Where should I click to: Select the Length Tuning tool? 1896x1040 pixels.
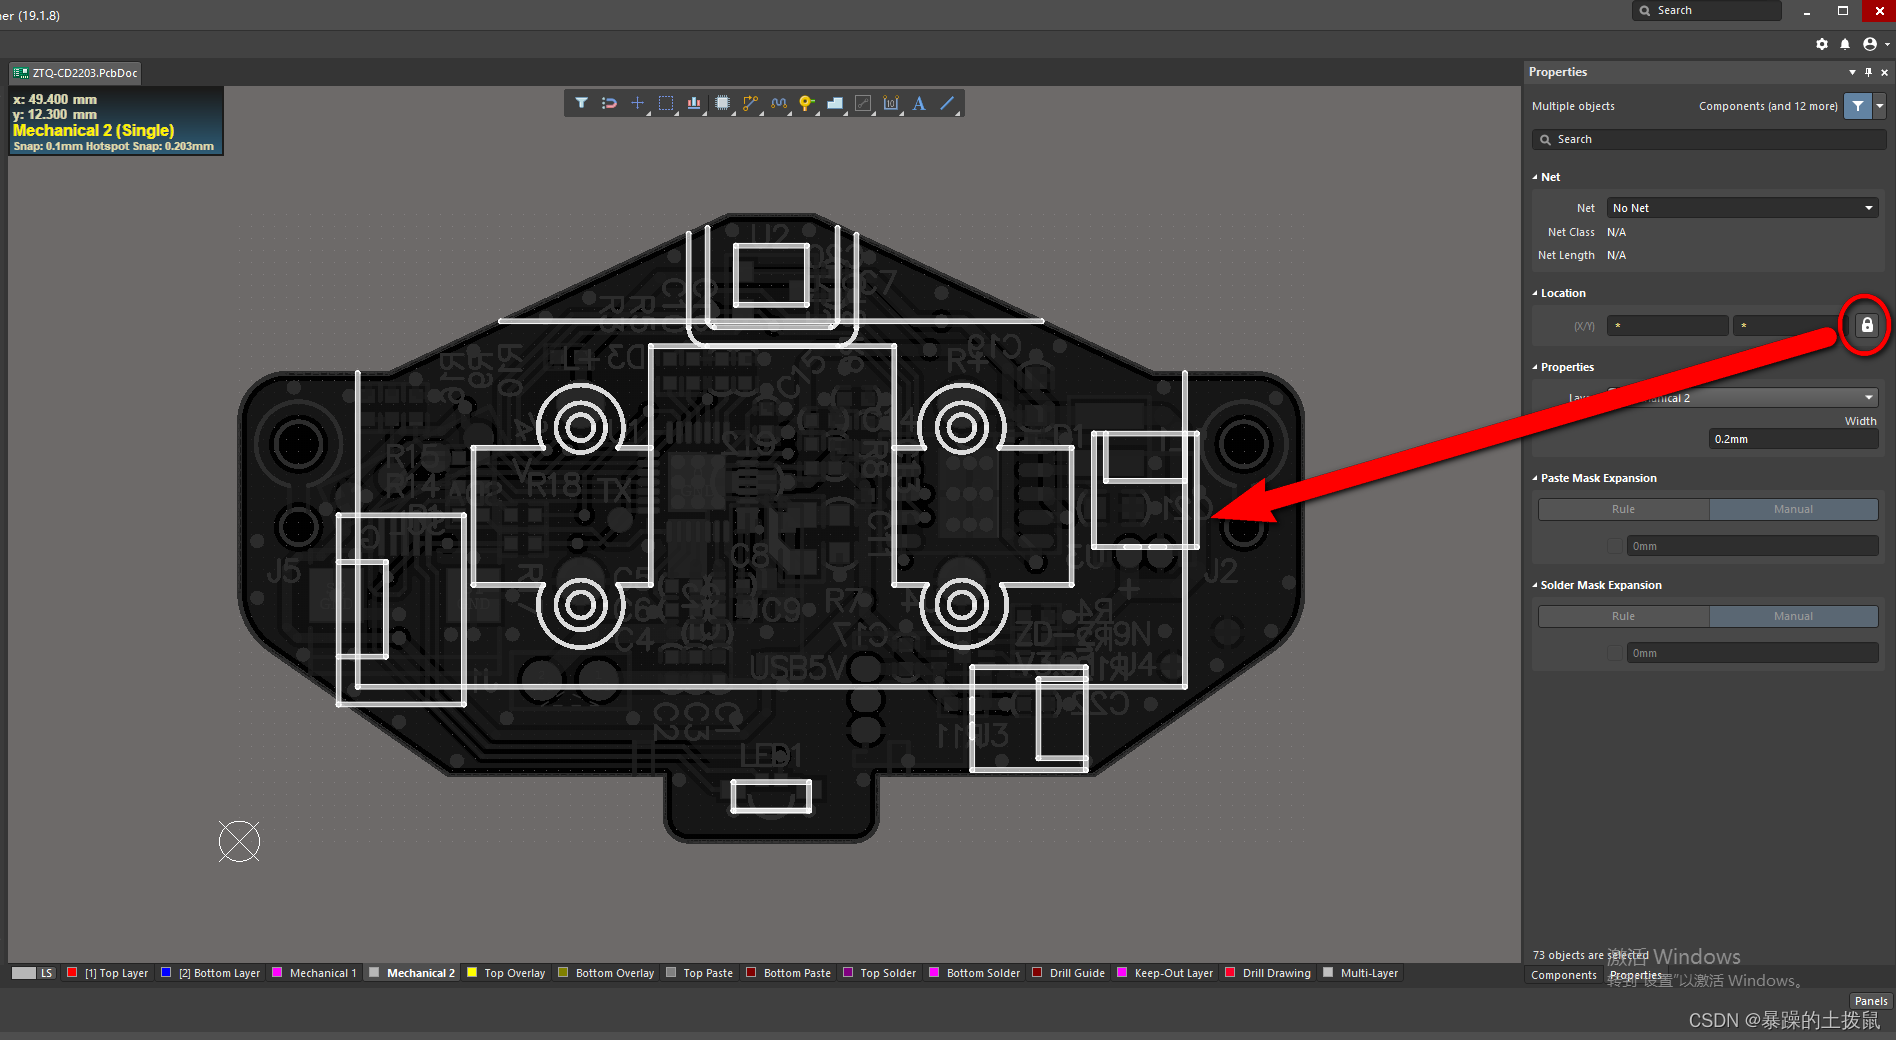click(779, 103)
